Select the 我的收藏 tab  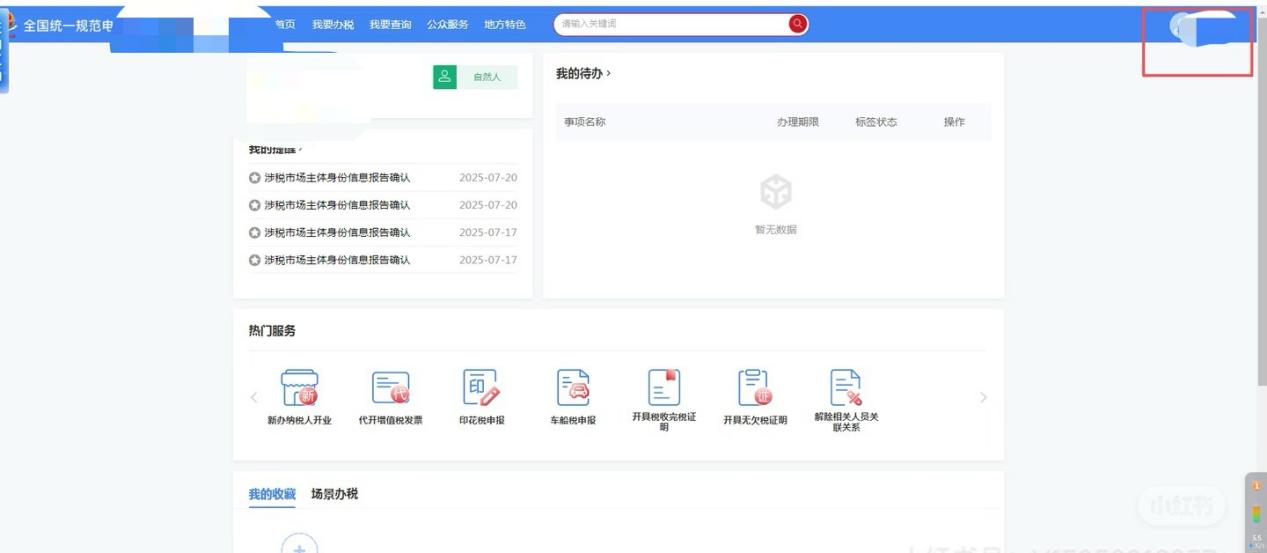(272, 494)
